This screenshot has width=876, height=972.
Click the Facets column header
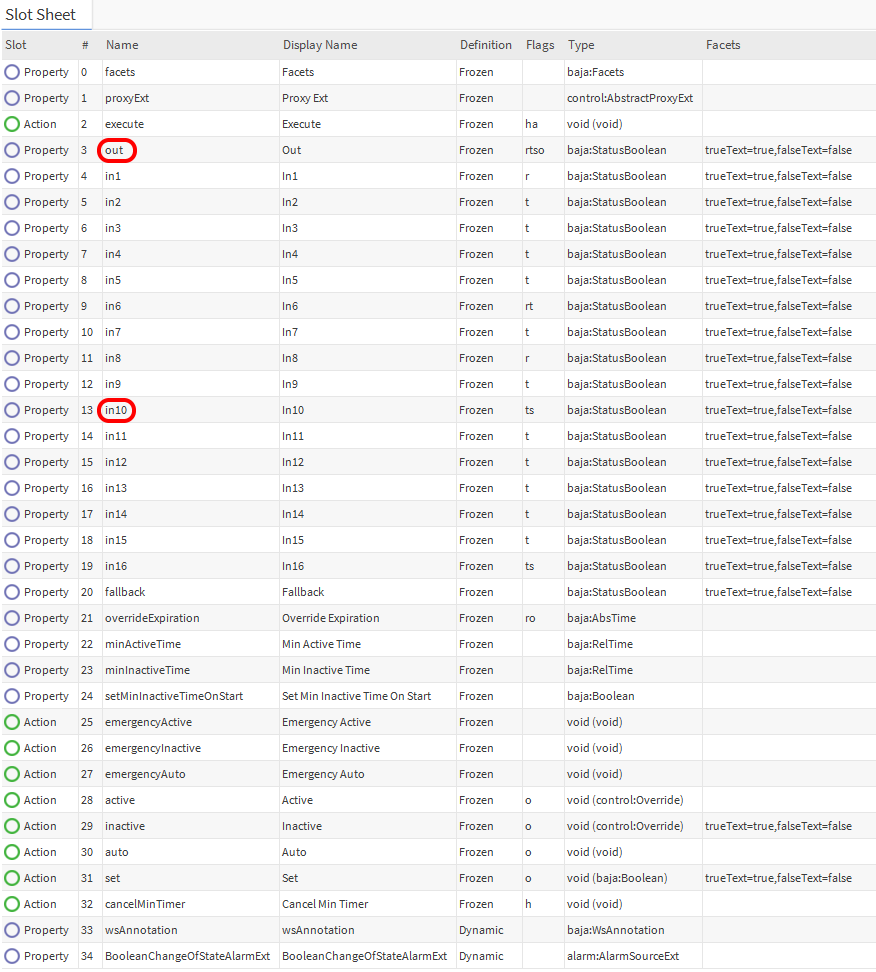[x=723, y=45]
